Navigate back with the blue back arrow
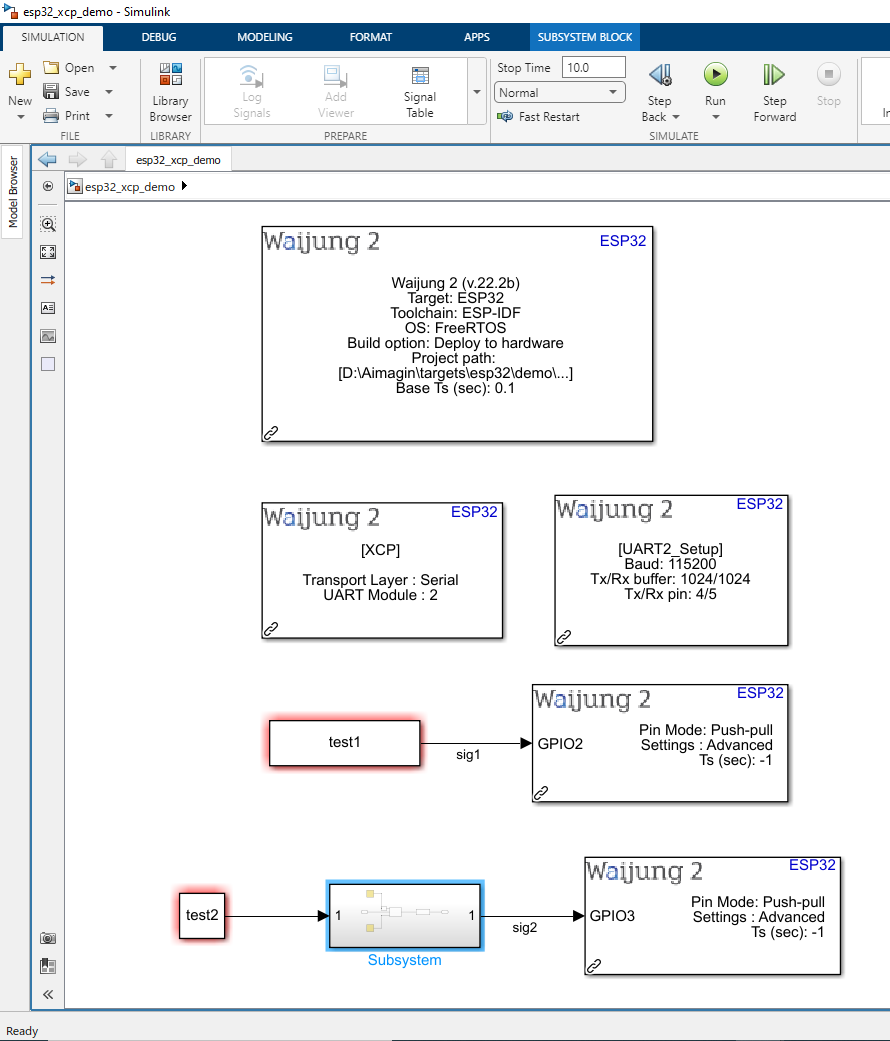890x1041 pixels. [x=47, y=159]
